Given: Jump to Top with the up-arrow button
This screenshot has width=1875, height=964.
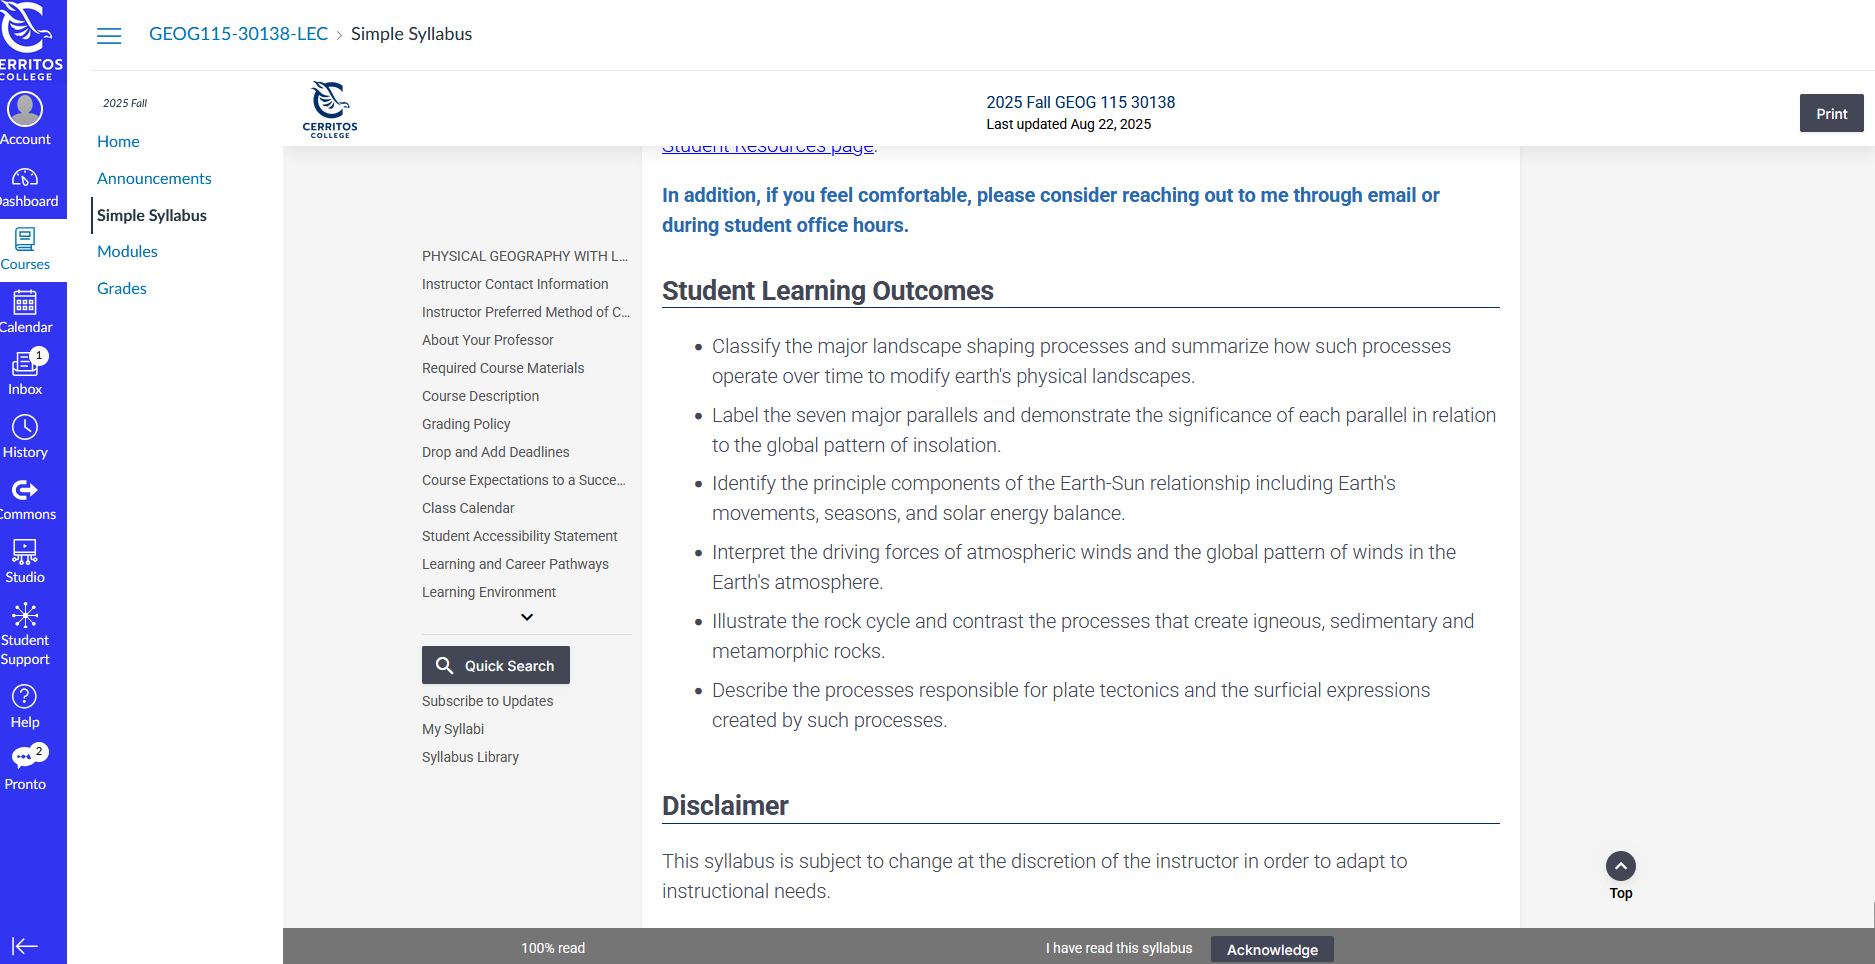Looking at the screenshot, I should click(1621, 866).
